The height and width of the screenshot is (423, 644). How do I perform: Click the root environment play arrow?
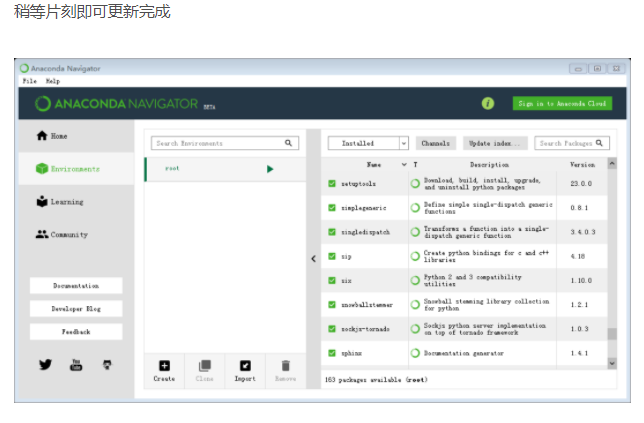pos(270,169)
